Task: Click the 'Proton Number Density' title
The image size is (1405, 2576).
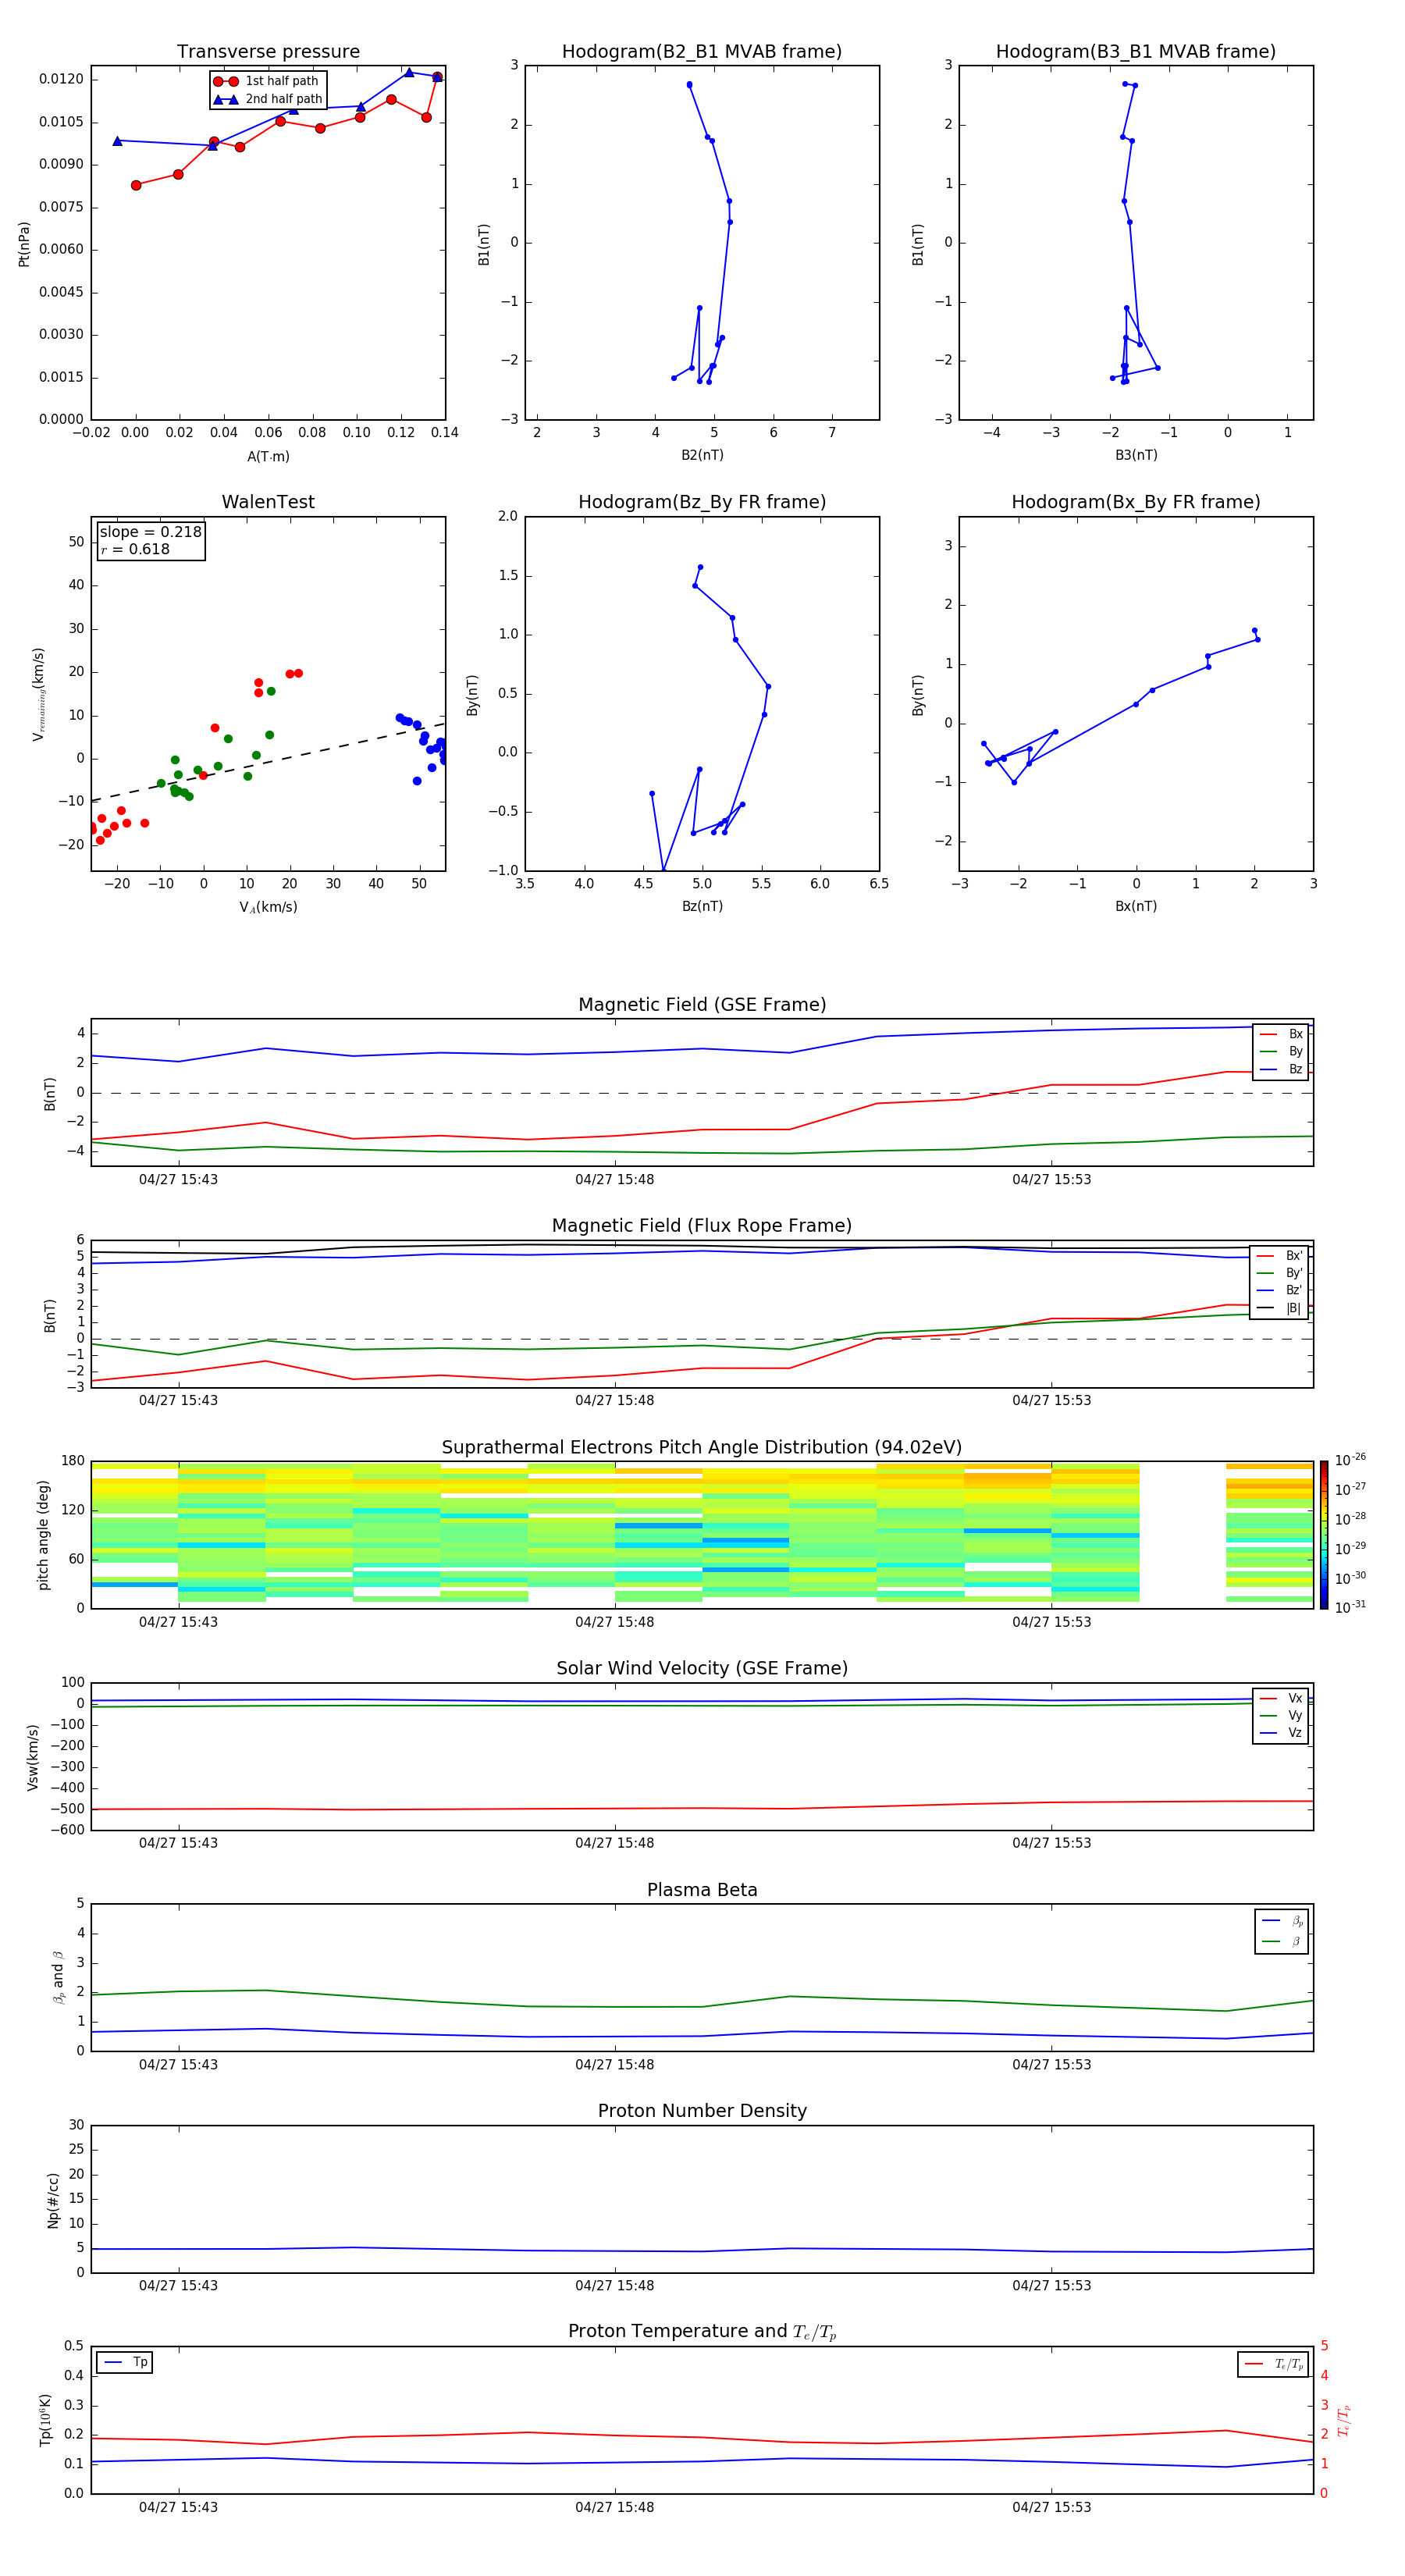Action: (x=702, y=2111)
